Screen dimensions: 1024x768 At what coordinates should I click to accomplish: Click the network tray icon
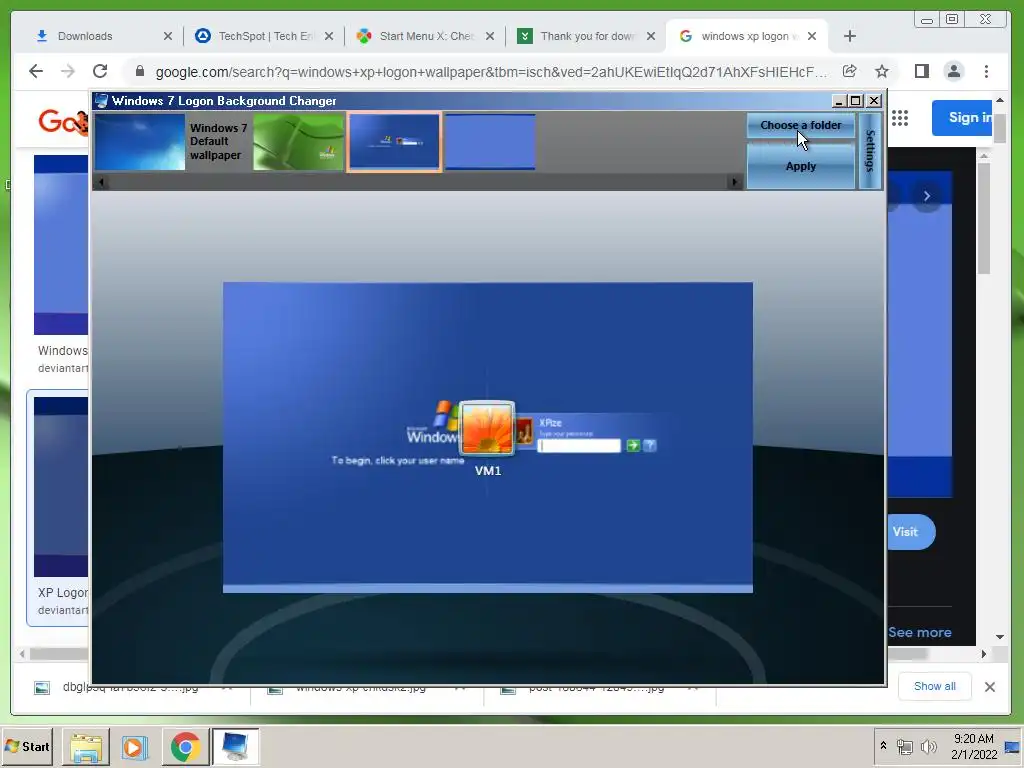(904, 747)
